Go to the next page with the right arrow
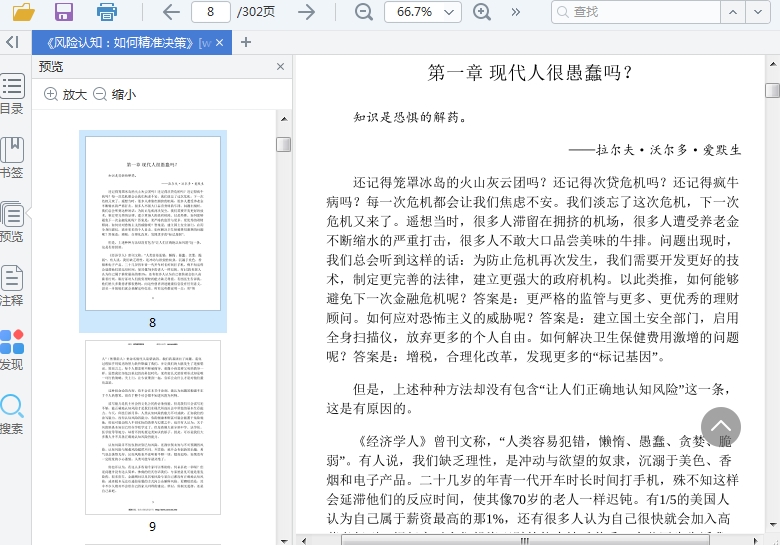 (x=306, y=12)
